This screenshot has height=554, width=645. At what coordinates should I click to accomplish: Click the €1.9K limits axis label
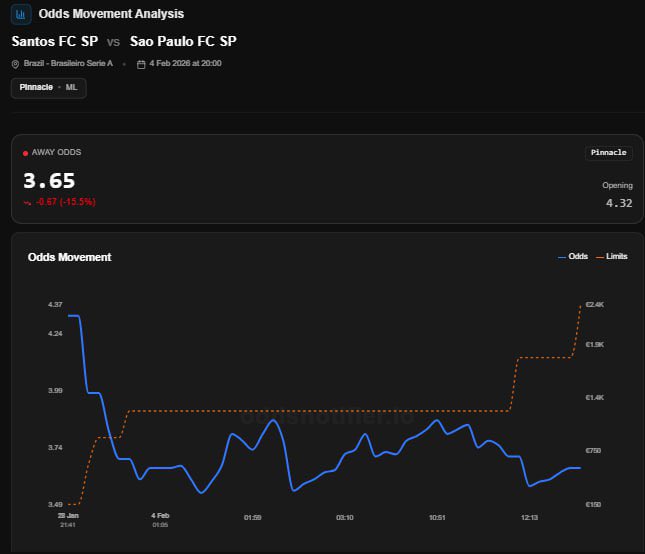[x=595, y=344]
